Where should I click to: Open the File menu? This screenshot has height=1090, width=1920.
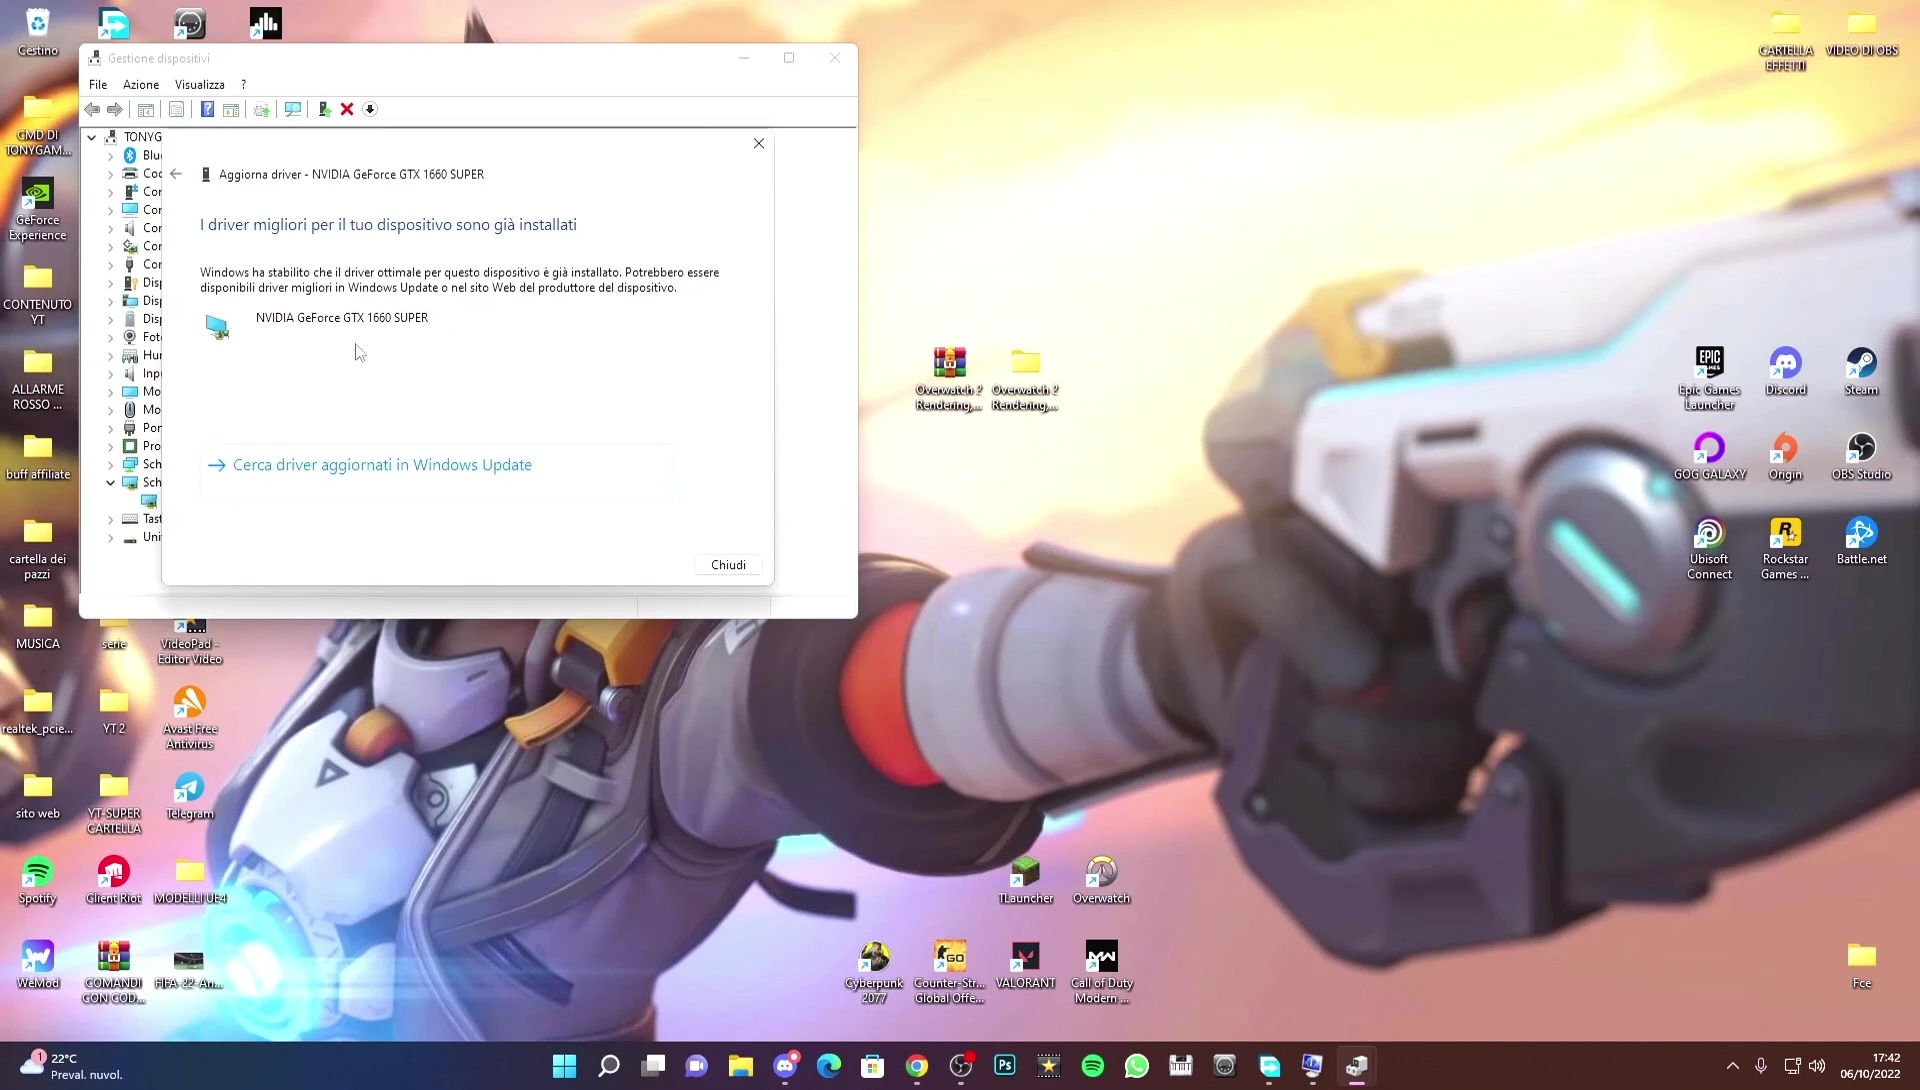point(98,85)
